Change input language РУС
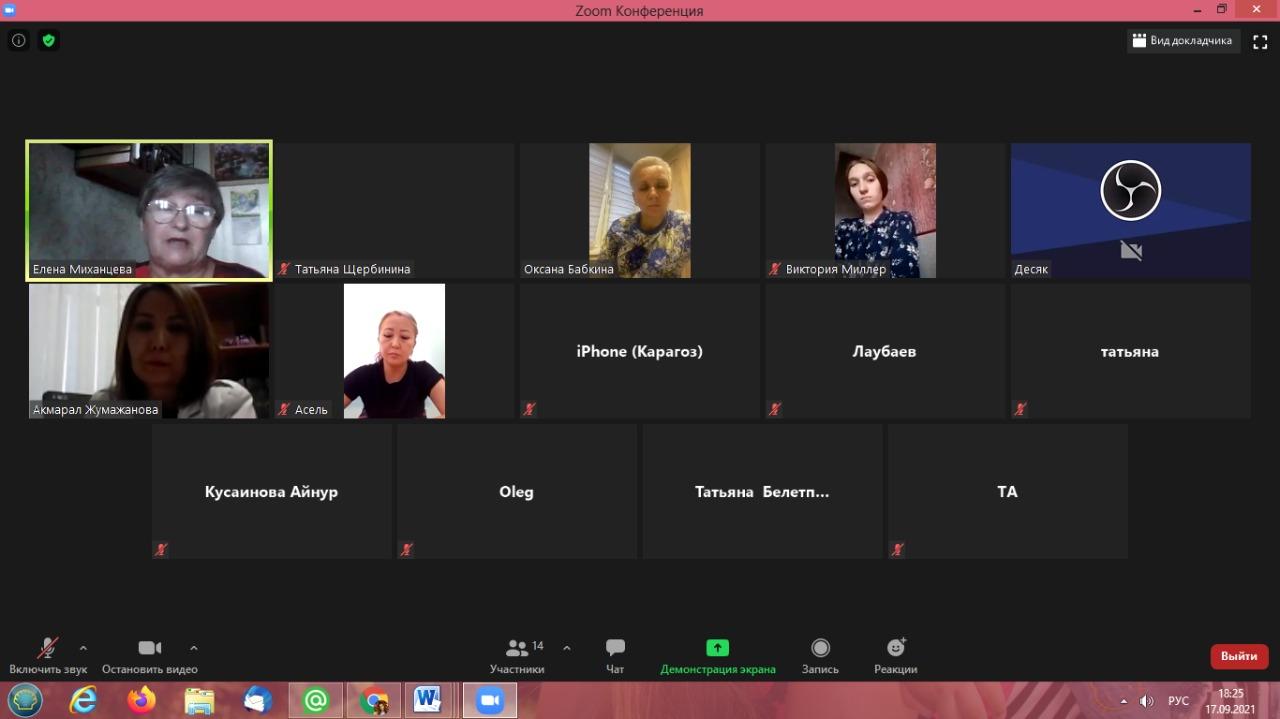This screenshot has width=1280, height=719. [1179, 701]
